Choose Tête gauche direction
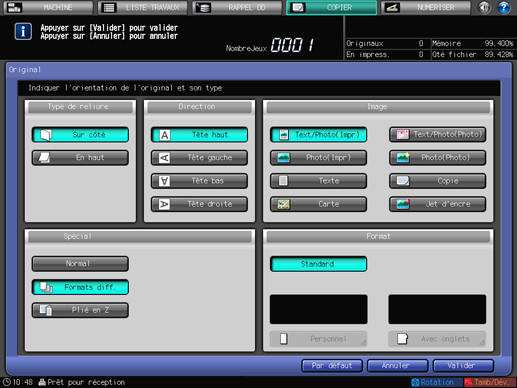The width and height of the screenshot is (517, 388). click(199, 158)
